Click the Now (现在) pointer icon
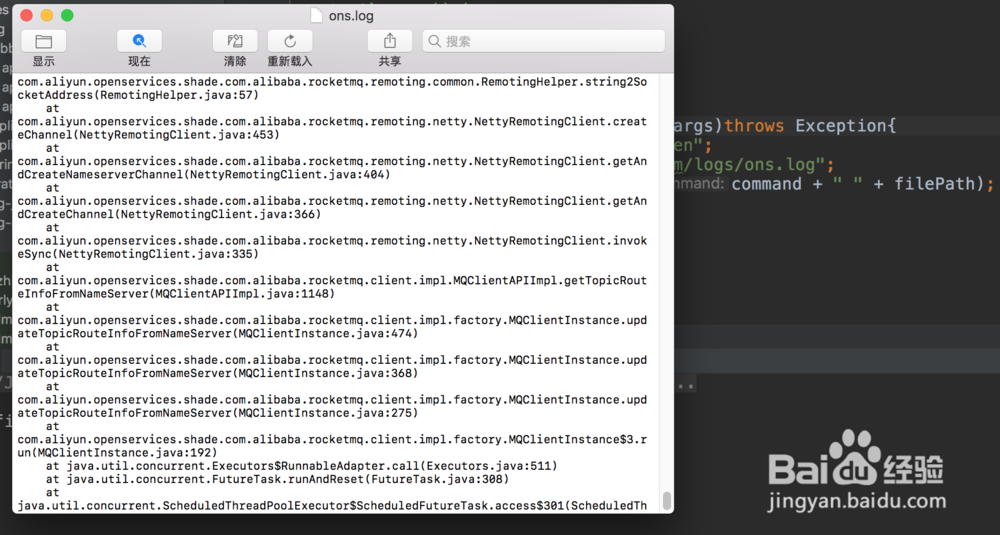 (139, 41)
